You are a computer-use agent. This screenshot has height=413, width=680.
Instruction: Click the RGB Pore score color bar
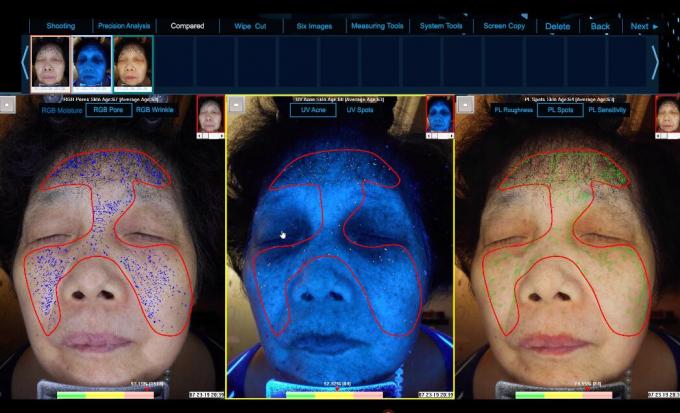pos(105,395)
